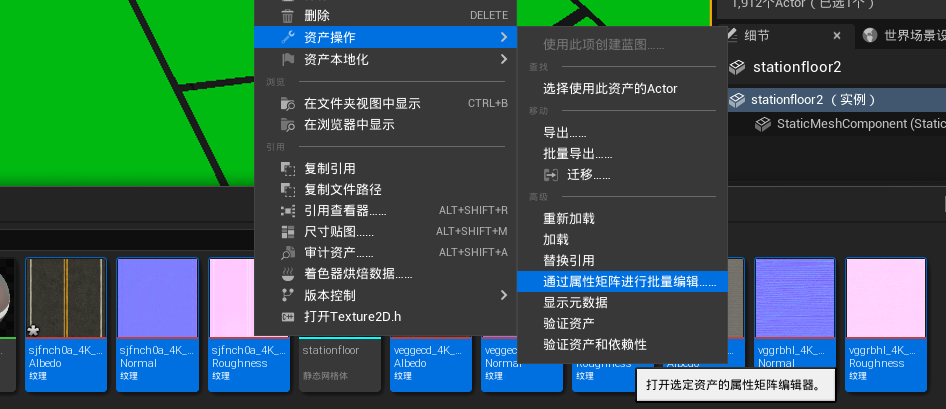The image size is (946, 409).
Task: Select 通过属性矩阵进行批量编辑 menu entry
Action: 629,282
